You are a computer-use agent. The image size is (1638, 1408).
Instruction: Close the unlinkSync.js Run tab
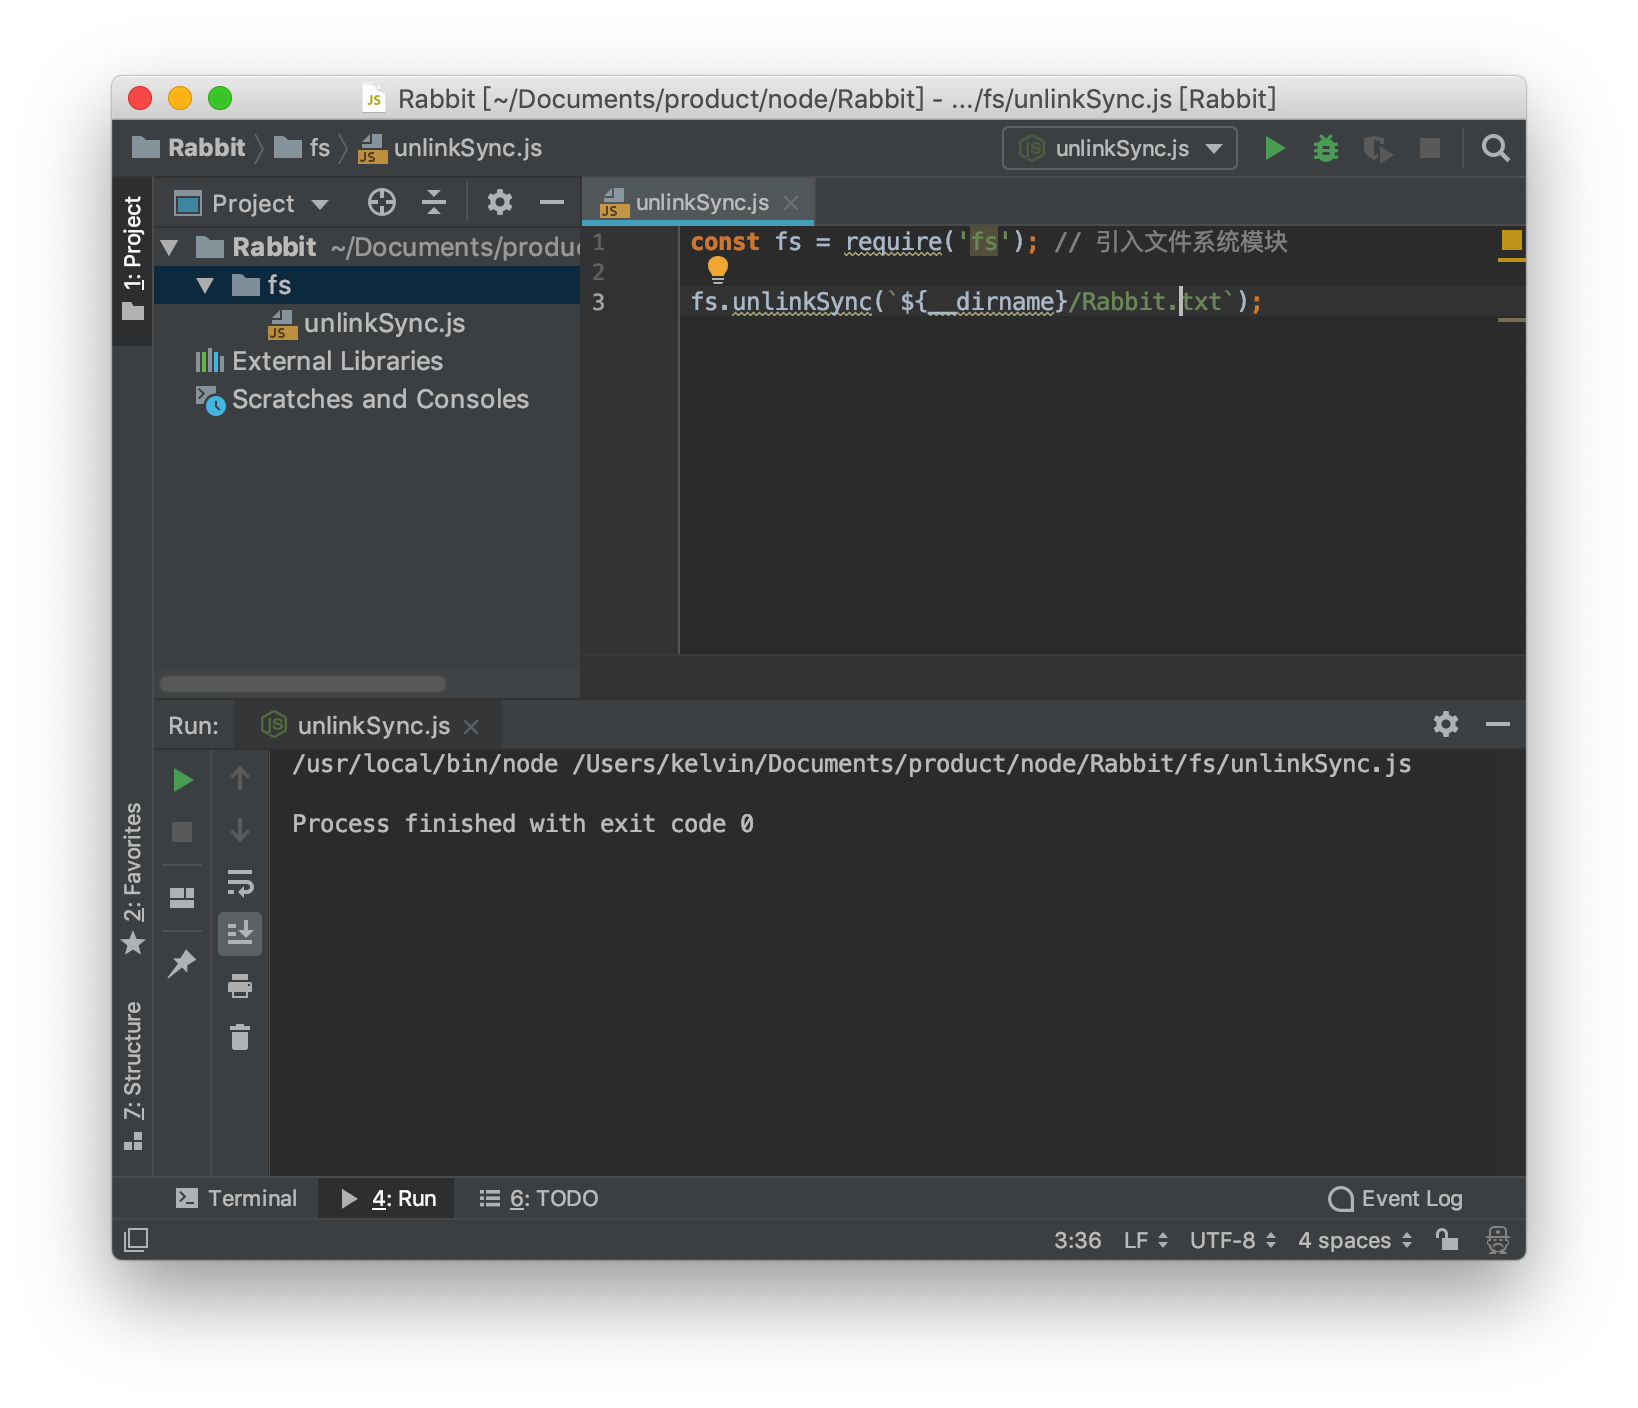[x=471, y=726]
